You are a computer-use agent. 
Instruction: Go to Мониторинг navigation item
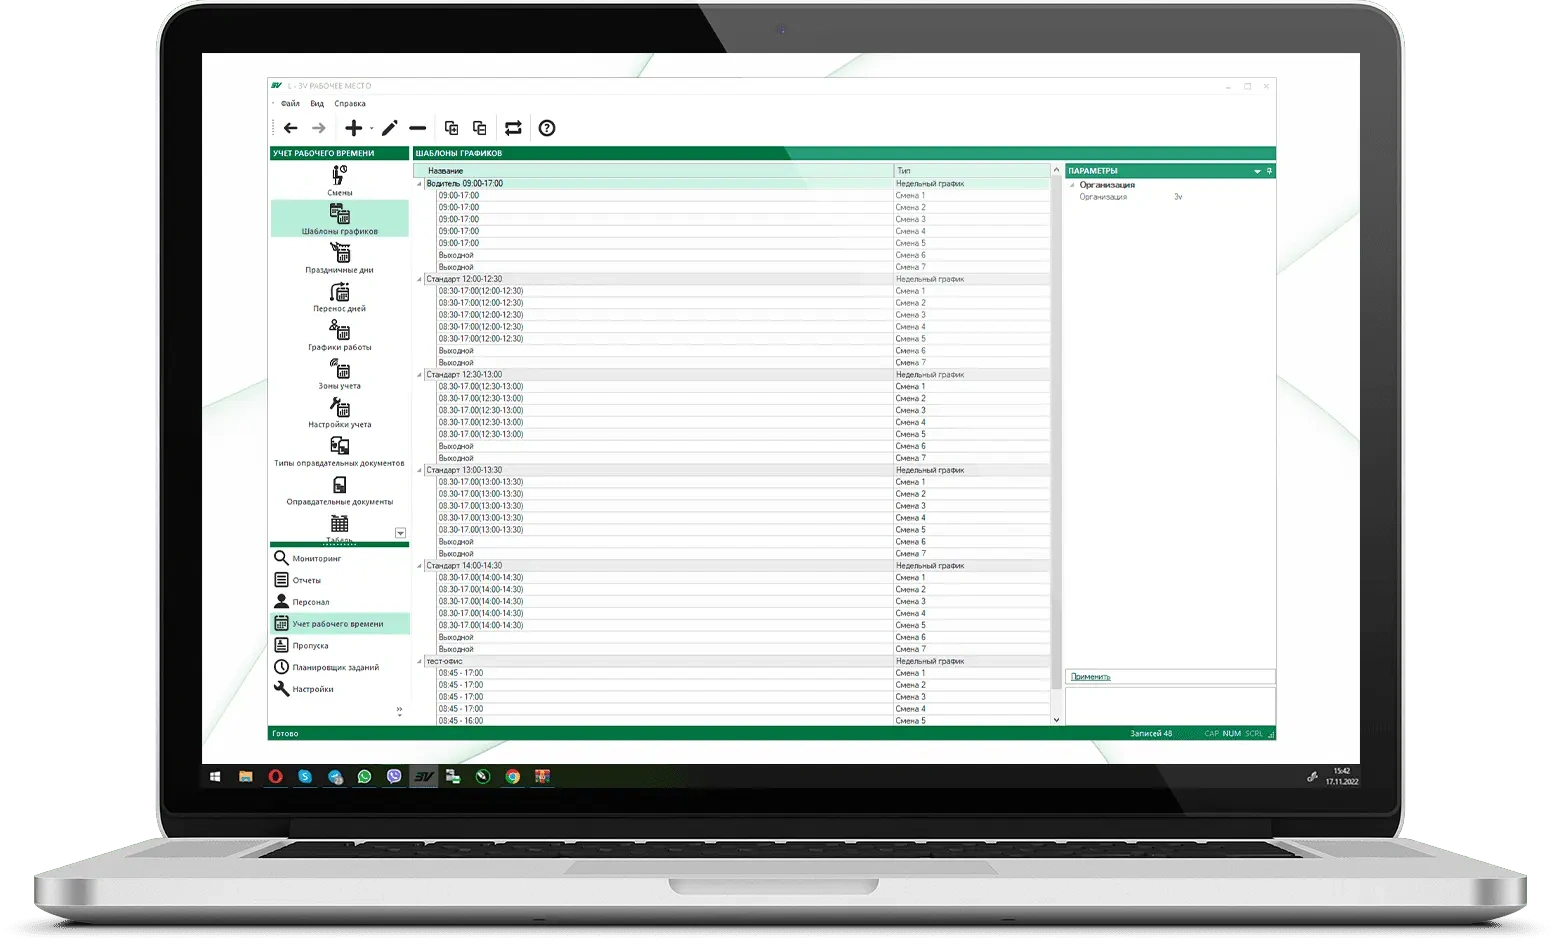click(316, 558)
